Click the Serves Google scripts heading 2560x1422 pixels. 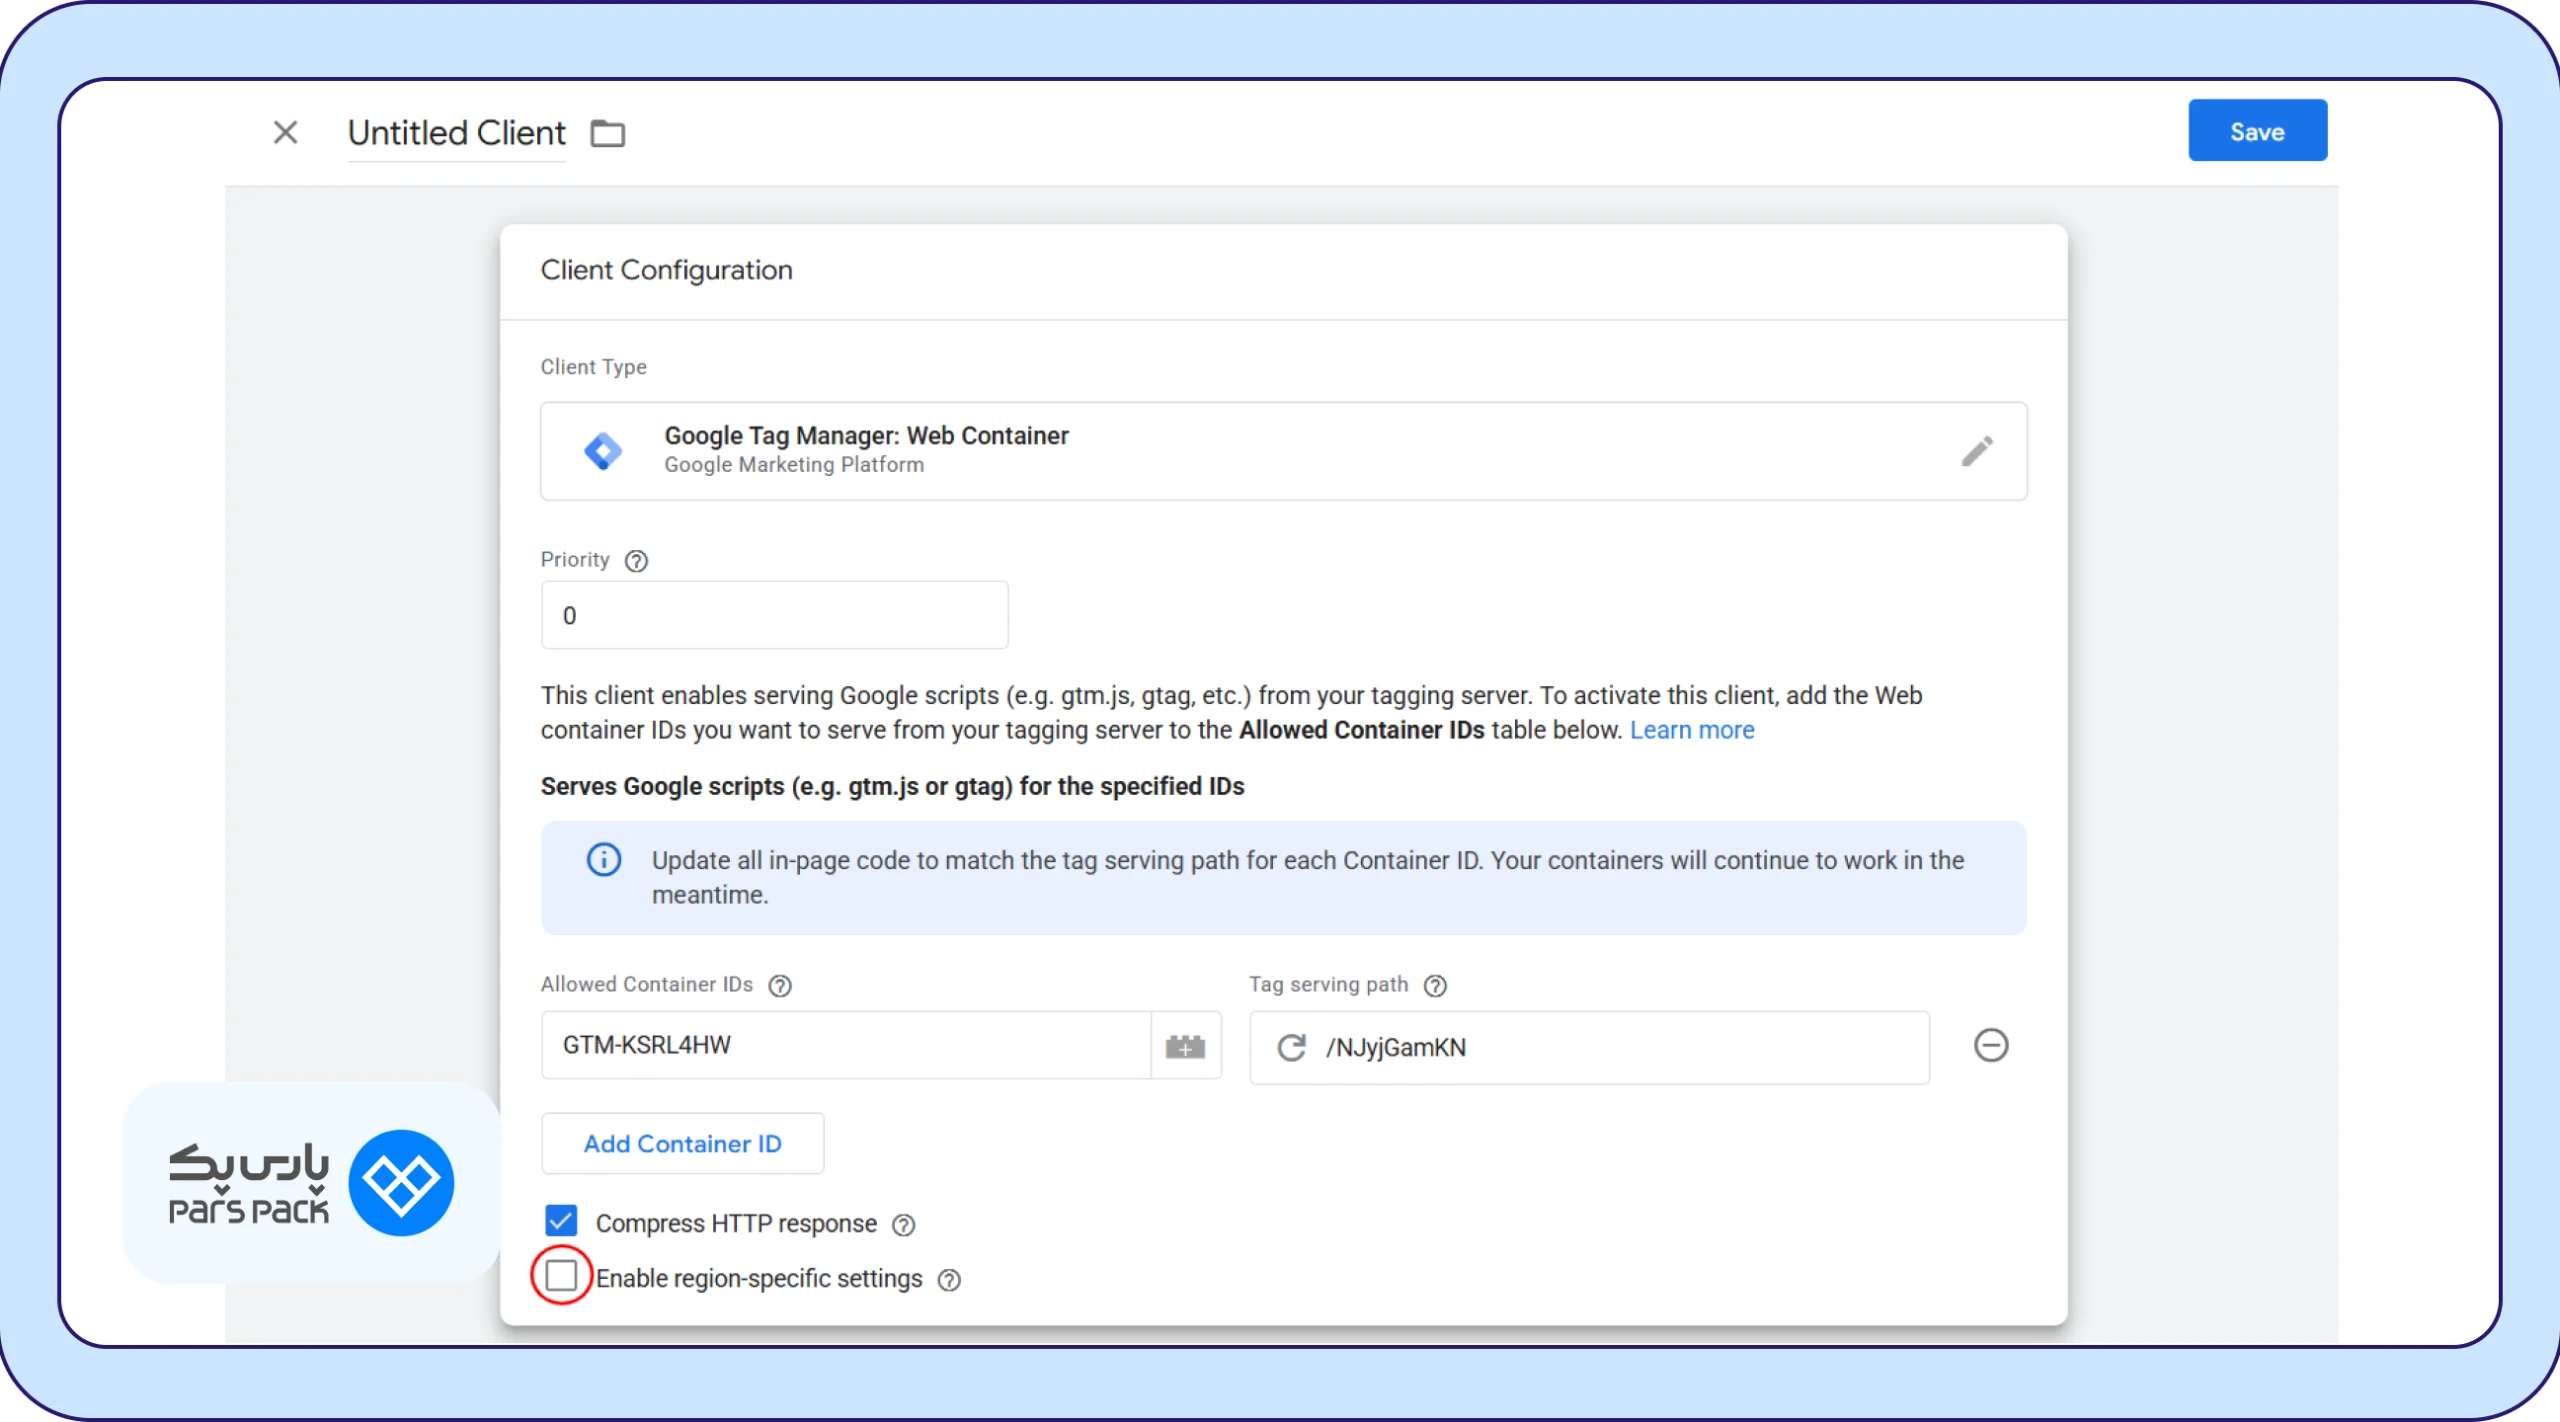point(892,786)
